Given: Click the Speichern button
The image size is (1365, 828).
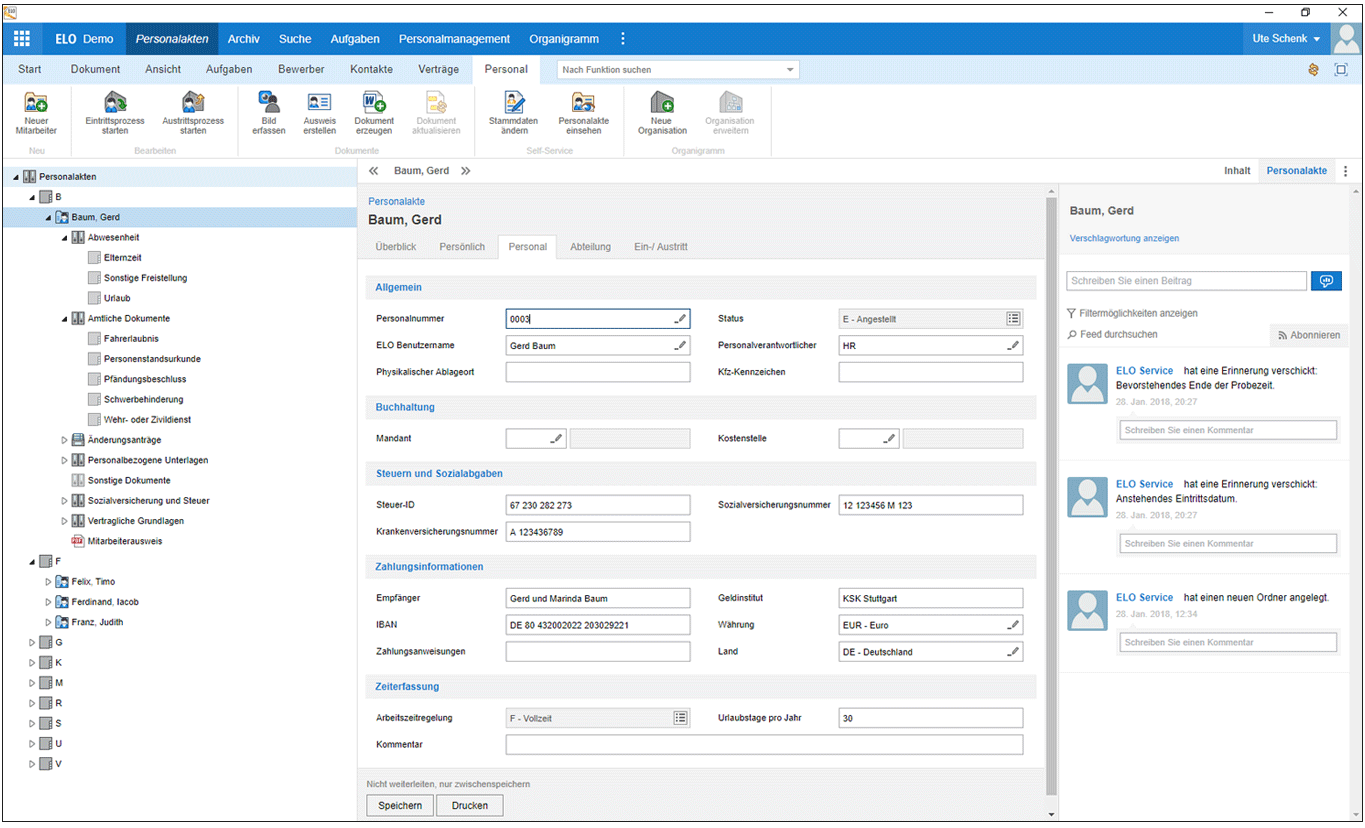Looking at the screenshot, I should click(x=400, y=805).
